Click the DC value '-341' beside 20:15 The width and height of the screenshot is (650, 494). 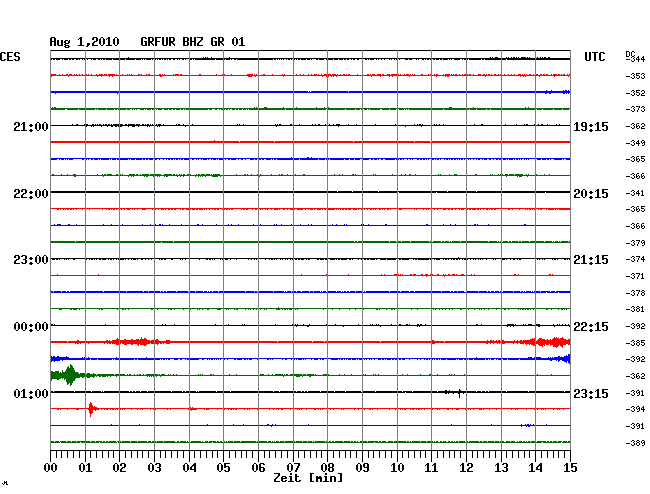click(635, 193)
